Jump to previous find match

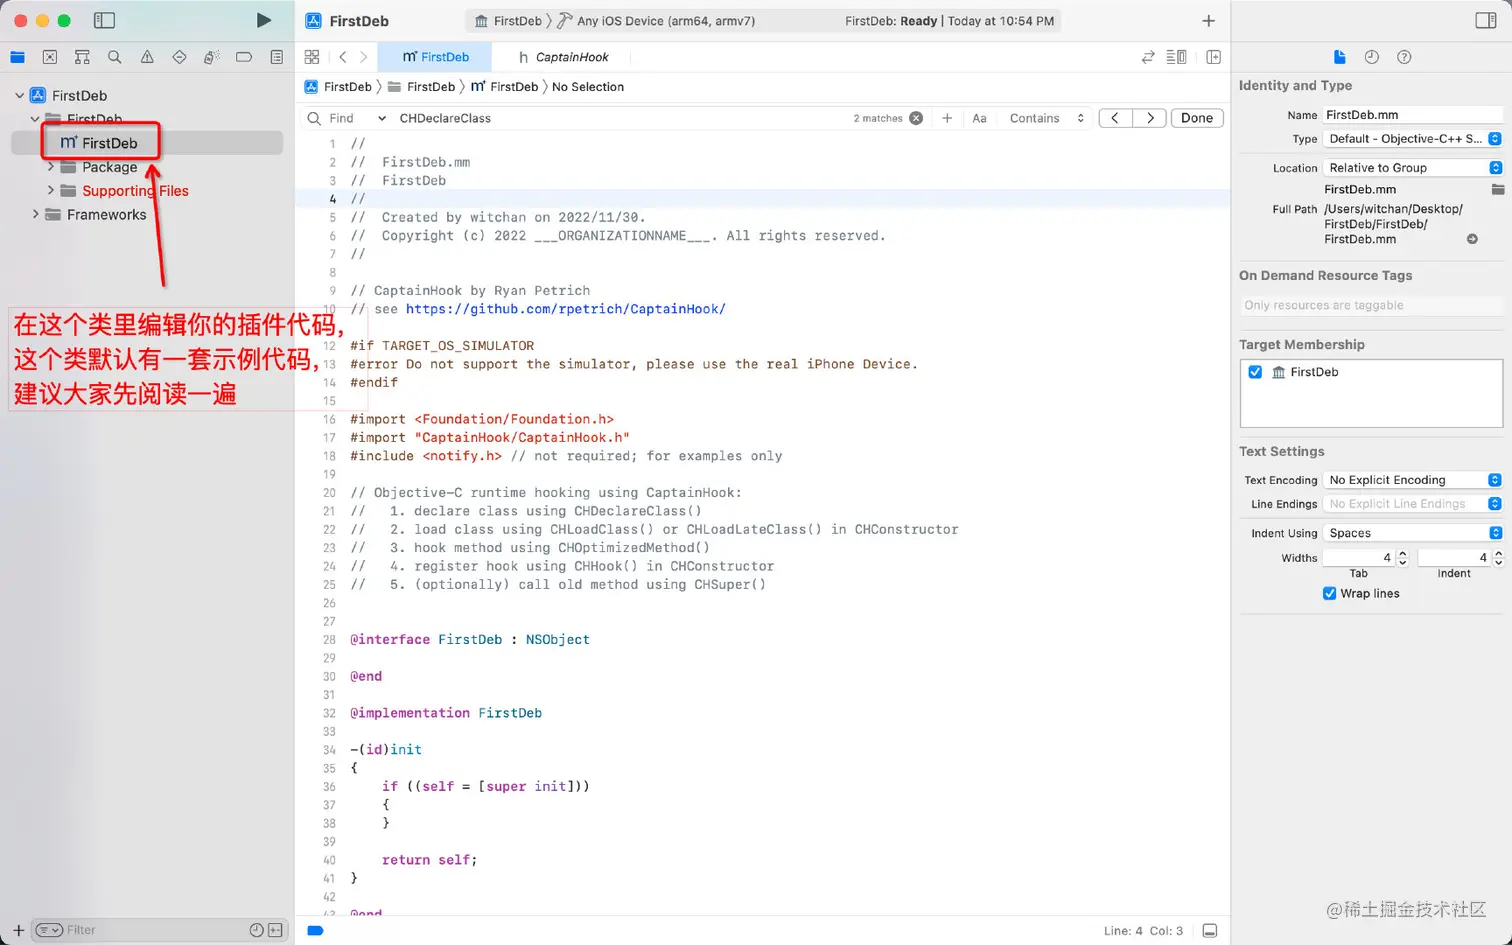(x=1116, y=118)
